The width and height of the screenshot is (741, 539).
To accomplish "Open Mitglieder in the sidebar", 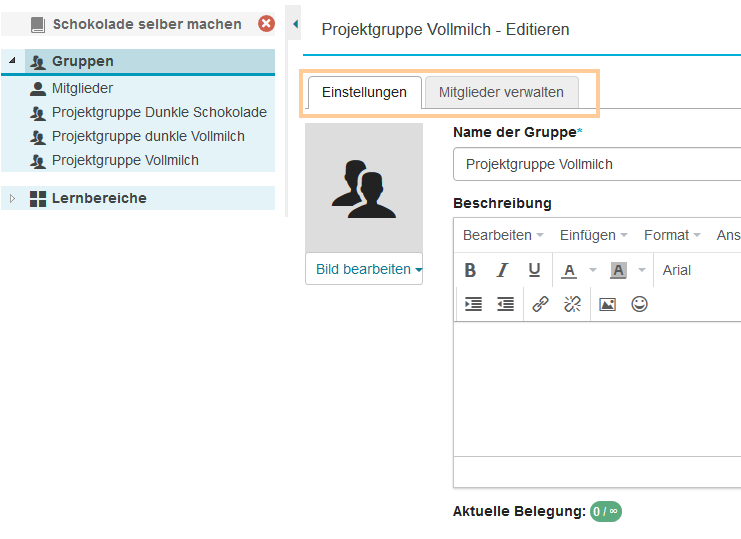I will coord(82,88).
